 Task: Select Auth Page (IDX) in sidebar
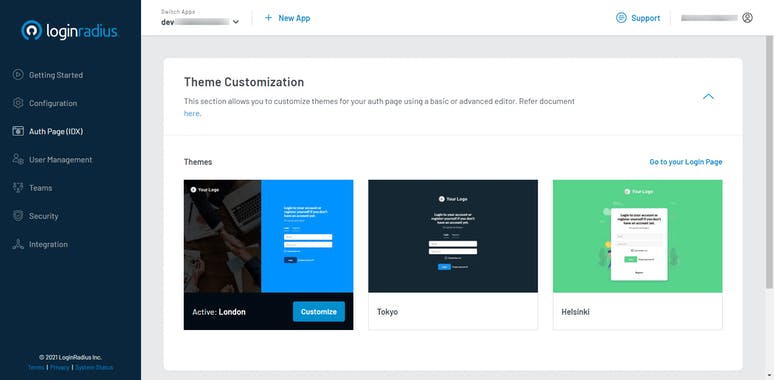(x=56, y=132)
